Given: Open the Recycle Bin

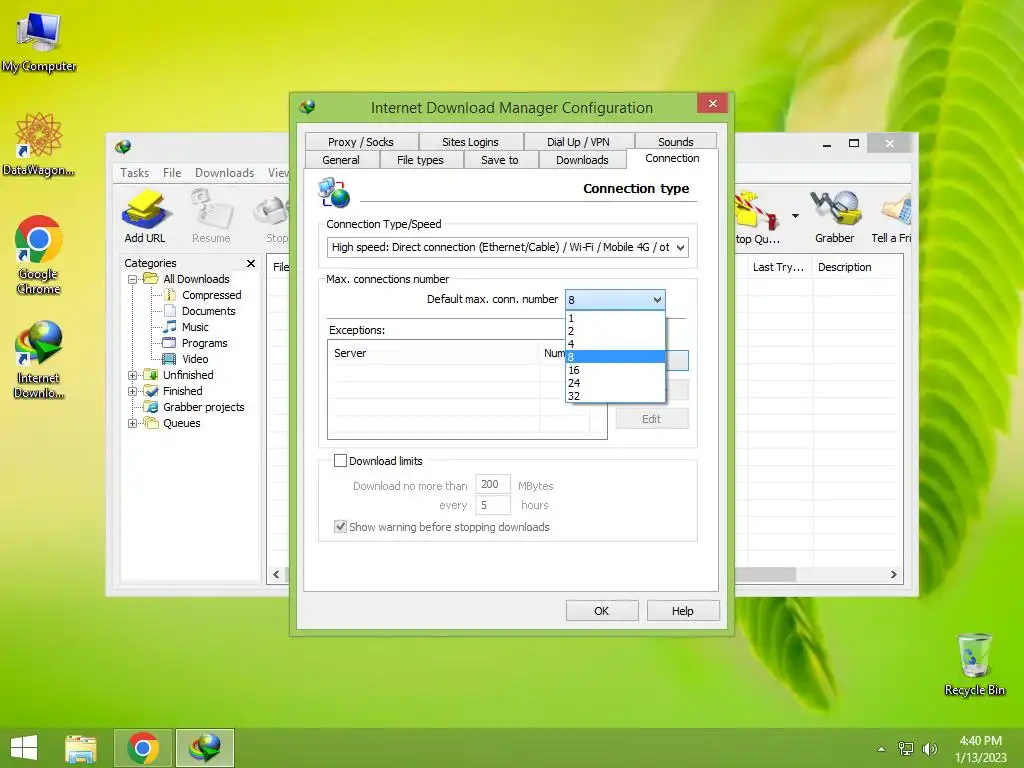Looking at the screenshot, I should click(x=974, y=664).
